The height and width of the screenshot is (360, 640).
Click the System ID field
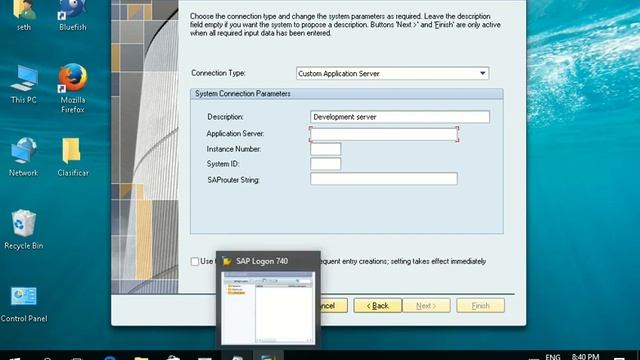click(x=325, y=164)
